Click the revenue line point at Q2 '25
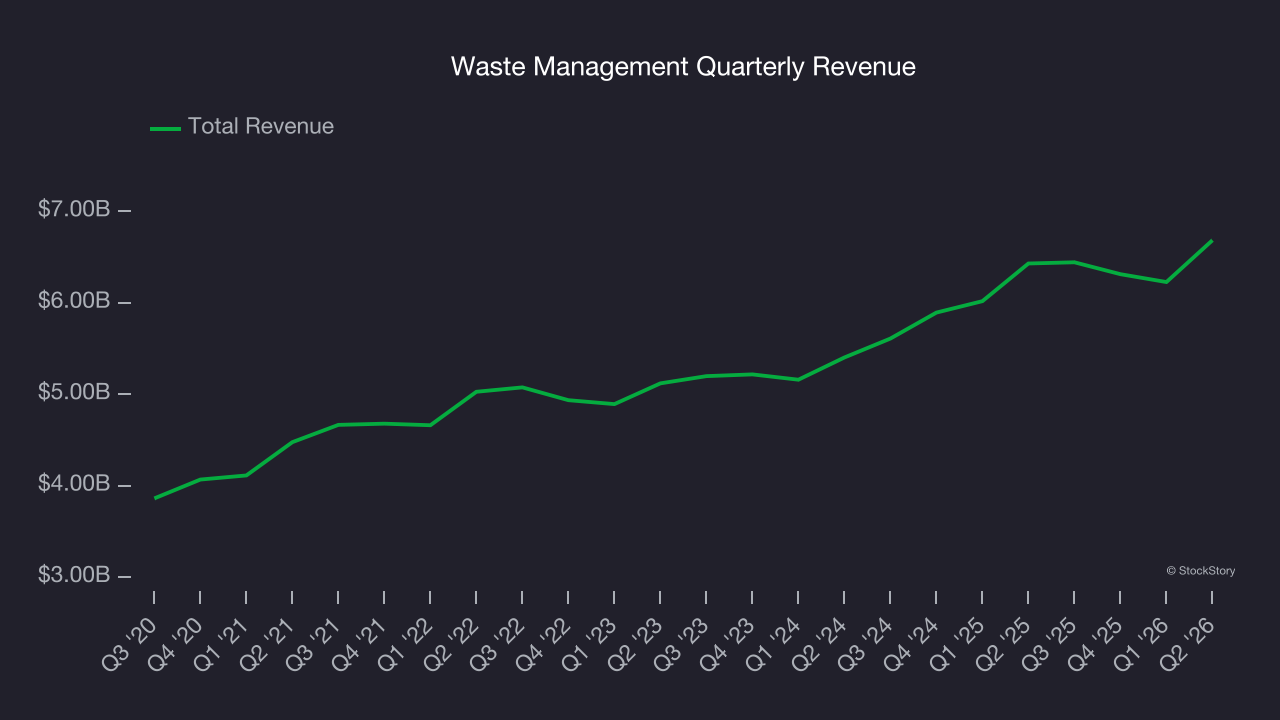Image resolution: width=1280 pixels, height=720 pixels. tap(1028, 263)
